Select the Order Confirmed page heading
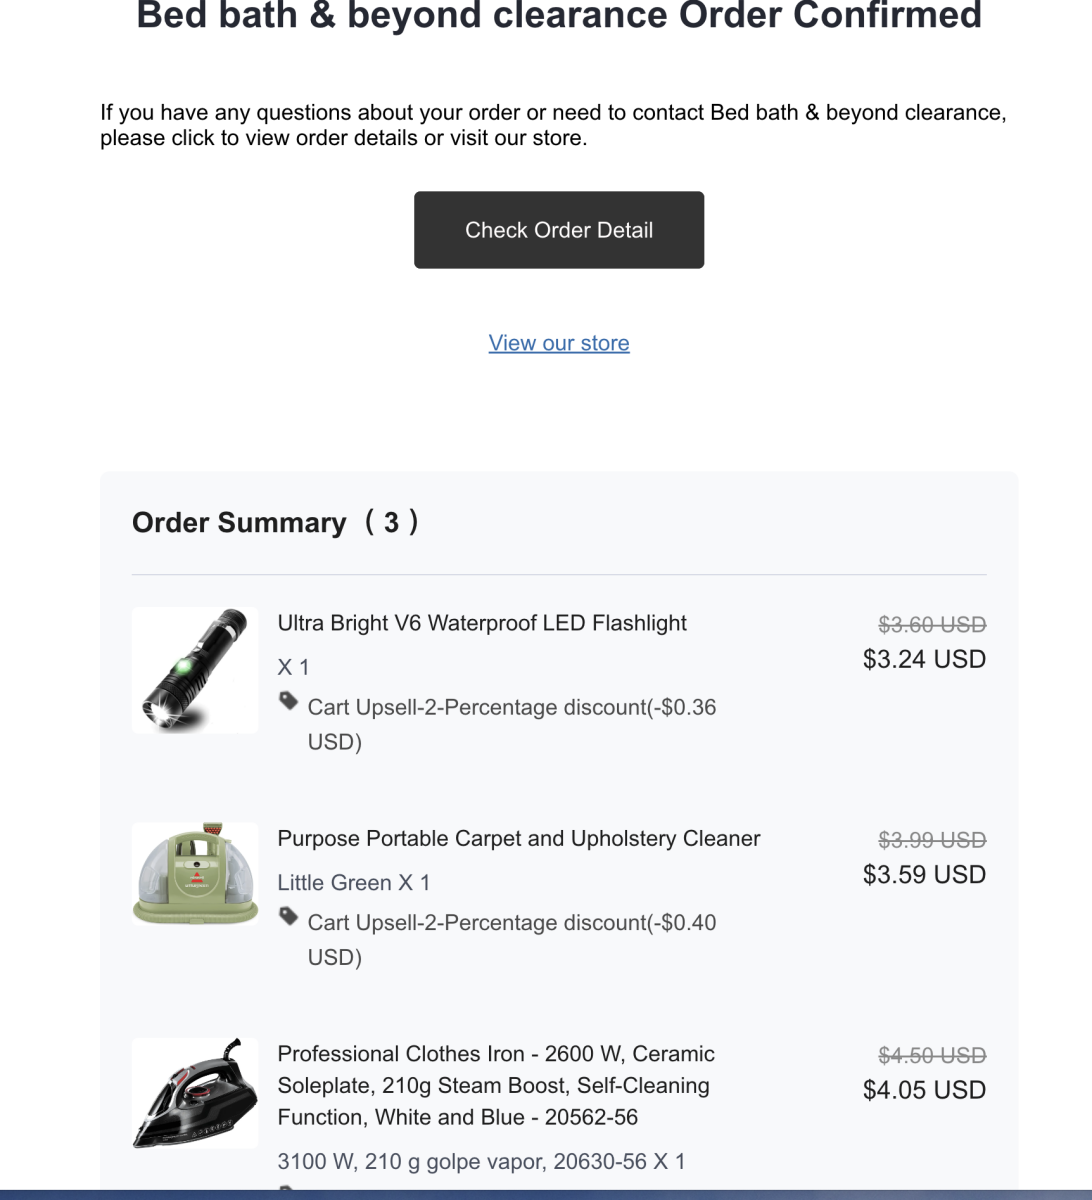The width and height of the screenshot is (1092, 1200). pyautogui.click(x=559, y=16)
